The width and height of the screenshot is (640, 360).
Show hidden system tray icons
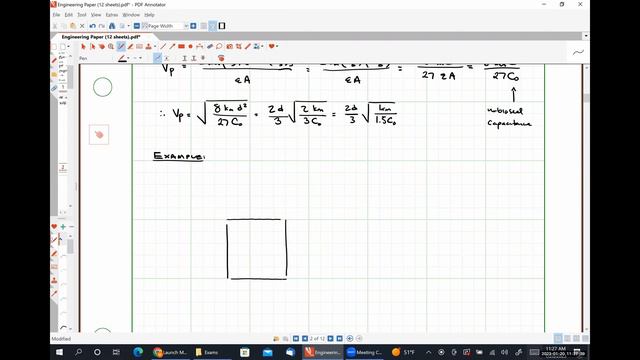429,352
